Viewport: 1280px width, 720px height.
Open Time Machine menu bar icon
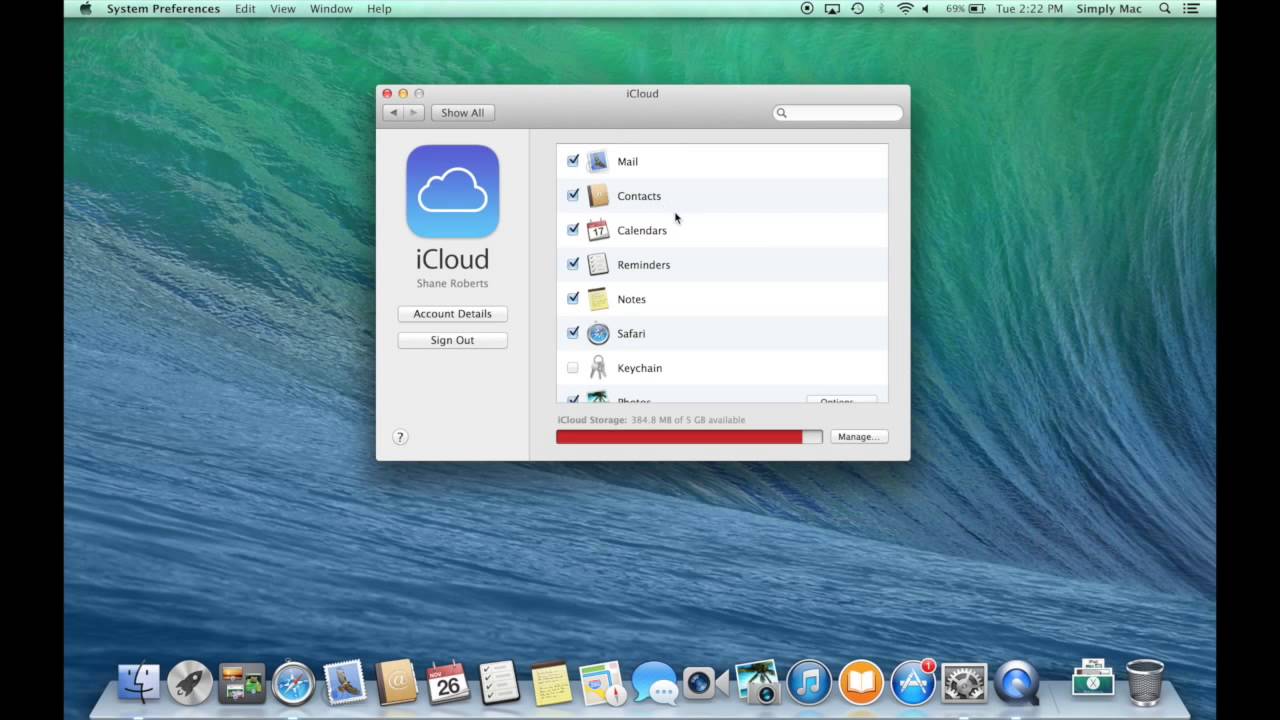(x=857, y=8)
